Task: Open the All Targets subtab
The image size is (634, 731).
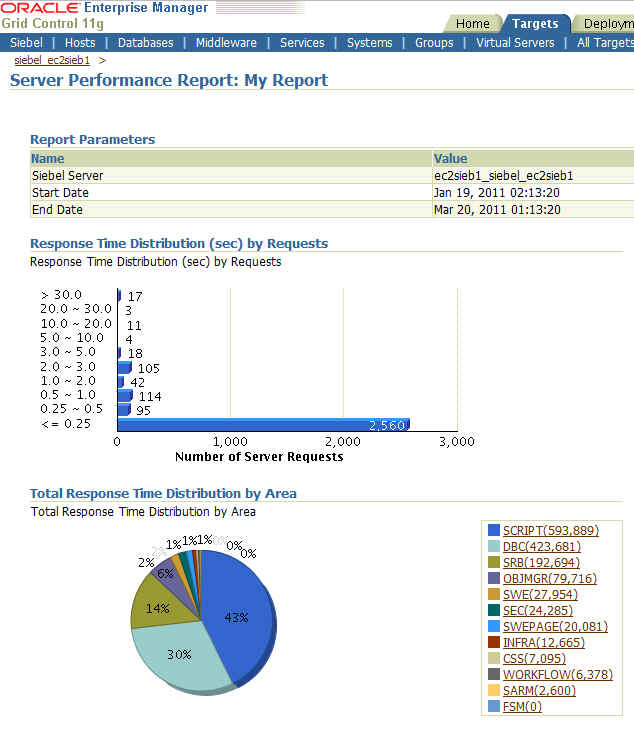Action: pos(605,43)
